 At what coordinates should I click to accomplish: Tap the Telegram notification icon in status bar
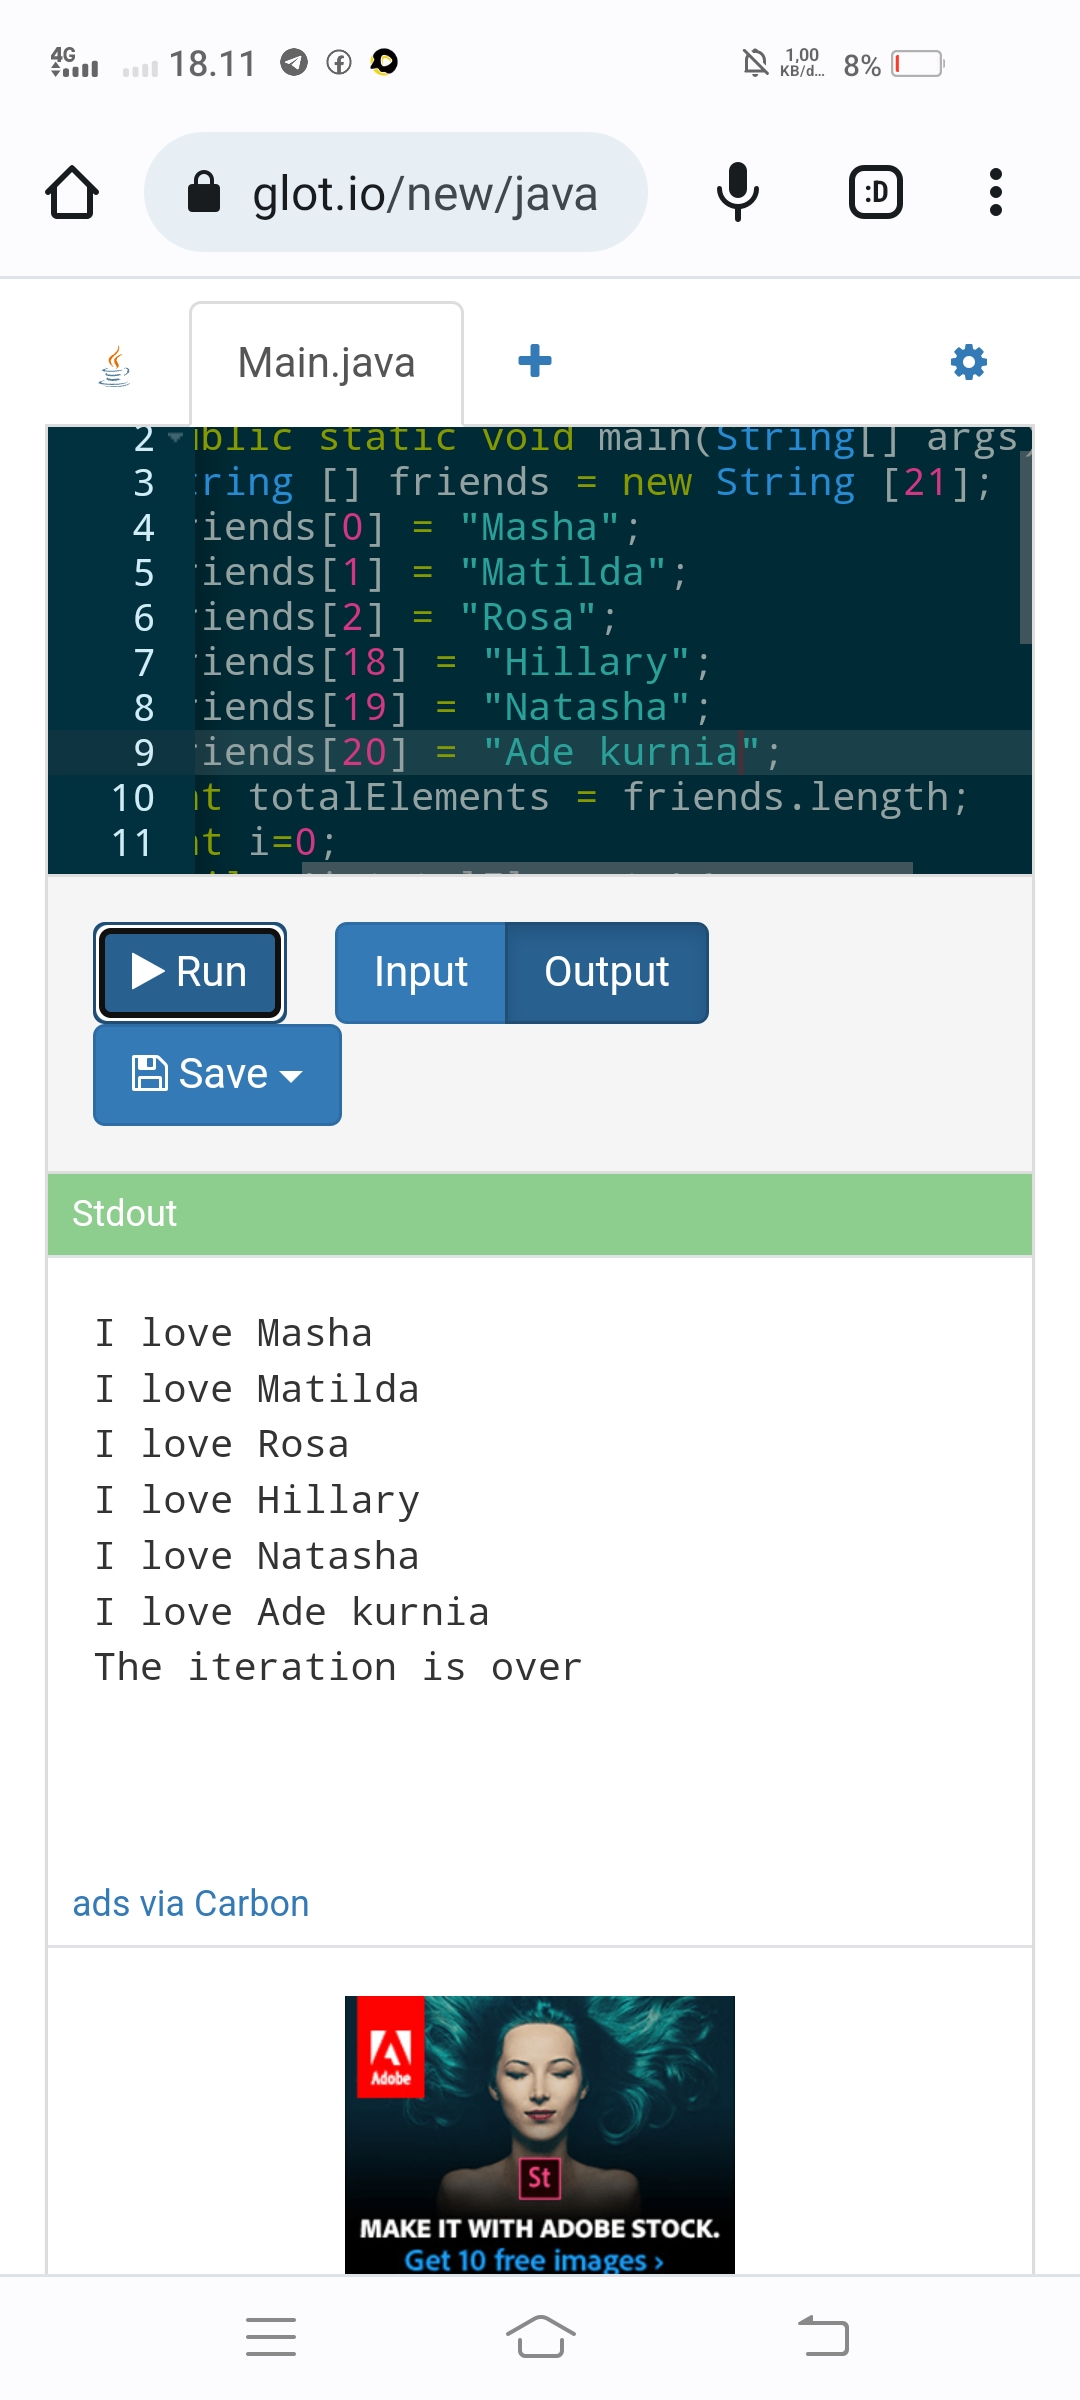[293, 63]
